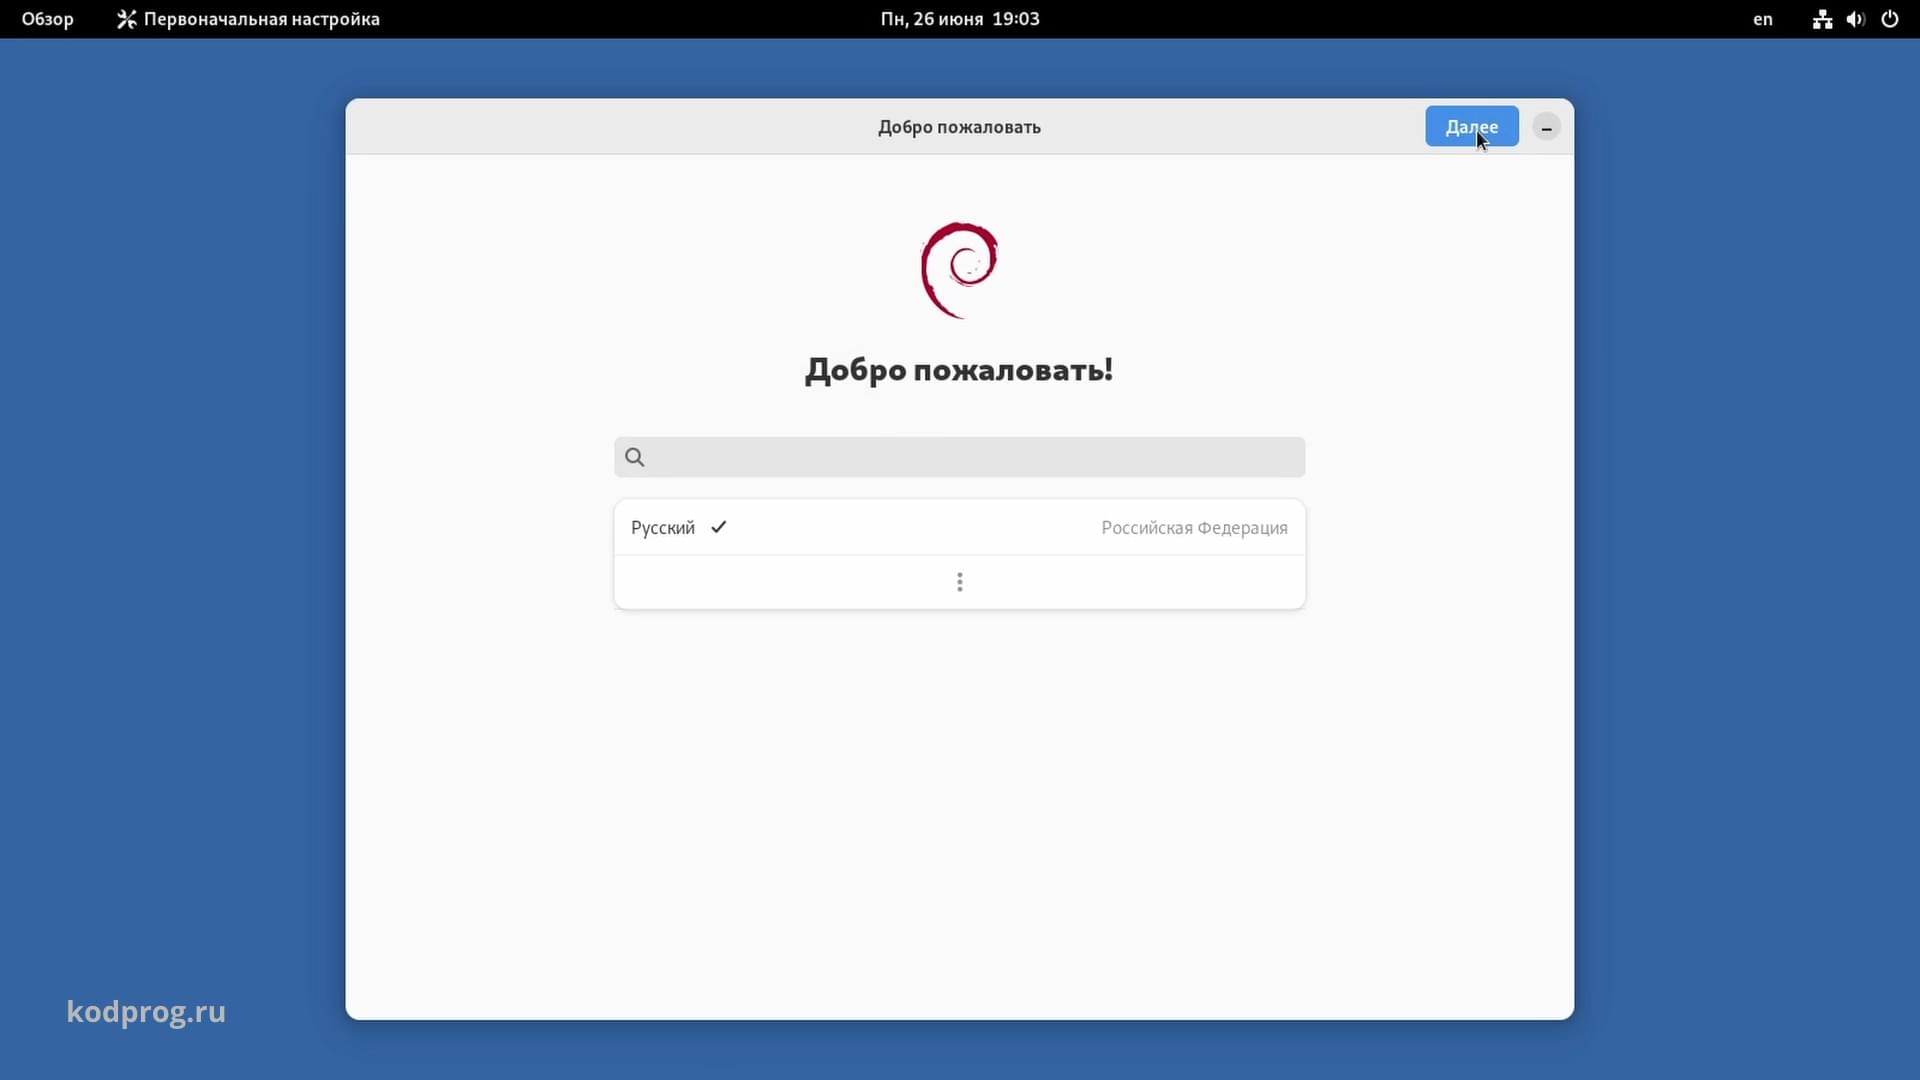Viewport: 1920px width, 1080px height.
Task: Click the Российская Федерация label
Action: (x=1194, y=528)
